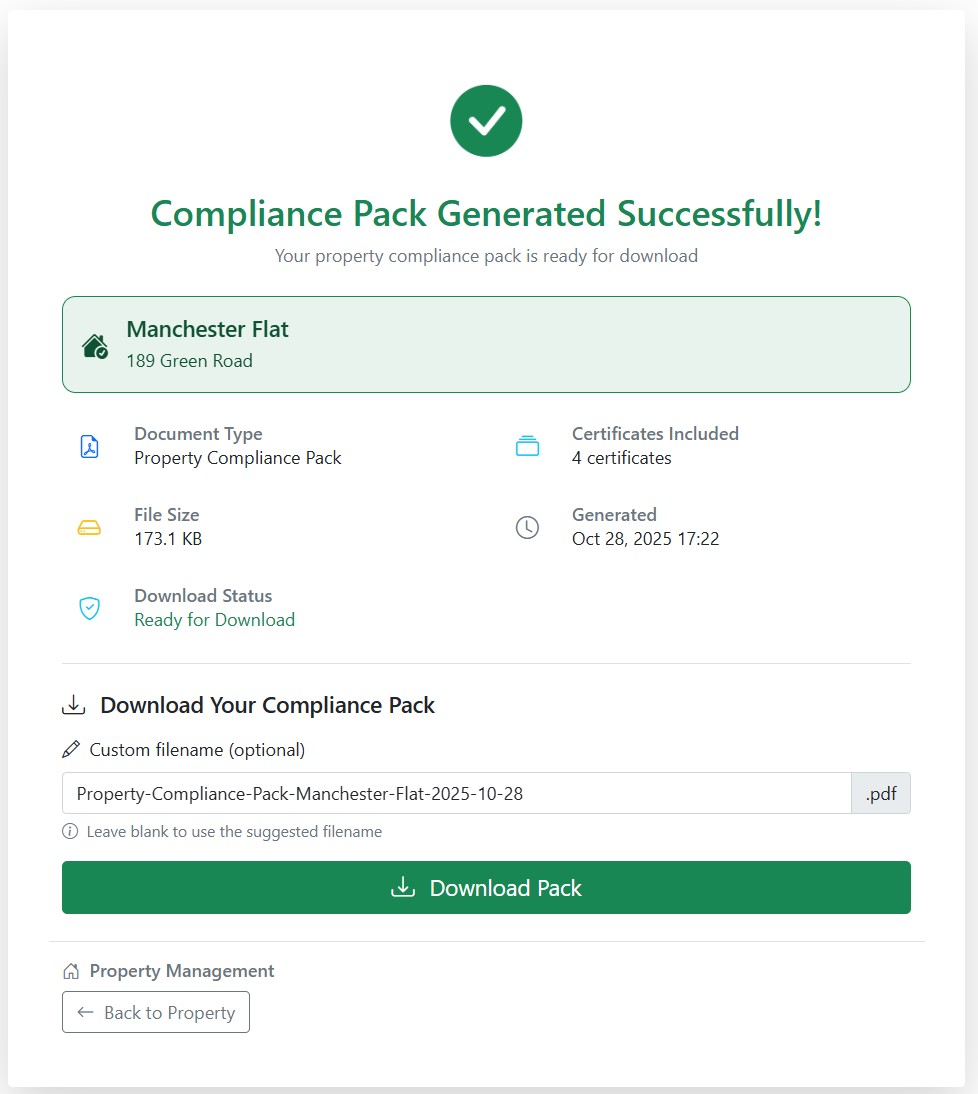The image size is (978, 1094).
Task: Click the house-with-checkmark property icon
Action: (x=94, y=343)
